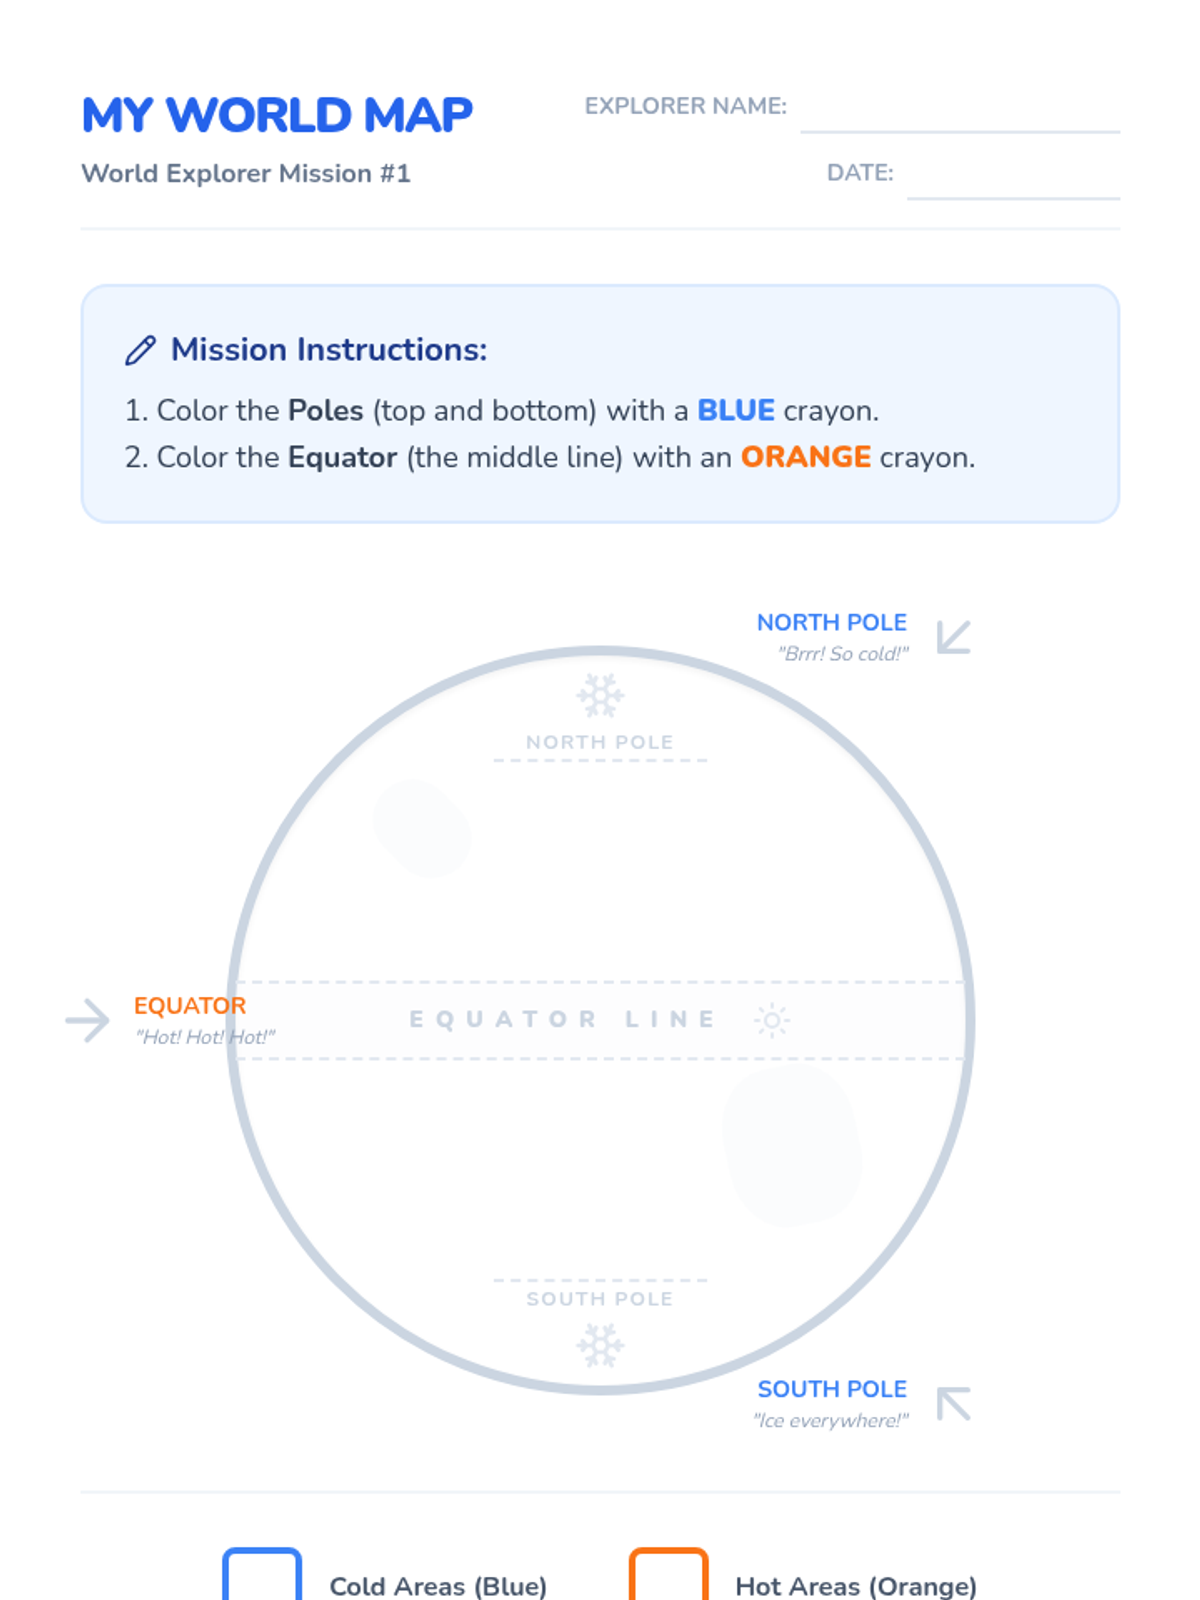The width and height of the screenshot is (1200, 1600).
Task: Click the EQUATOR LINE text inside globe
Action: coord(563,1020)
